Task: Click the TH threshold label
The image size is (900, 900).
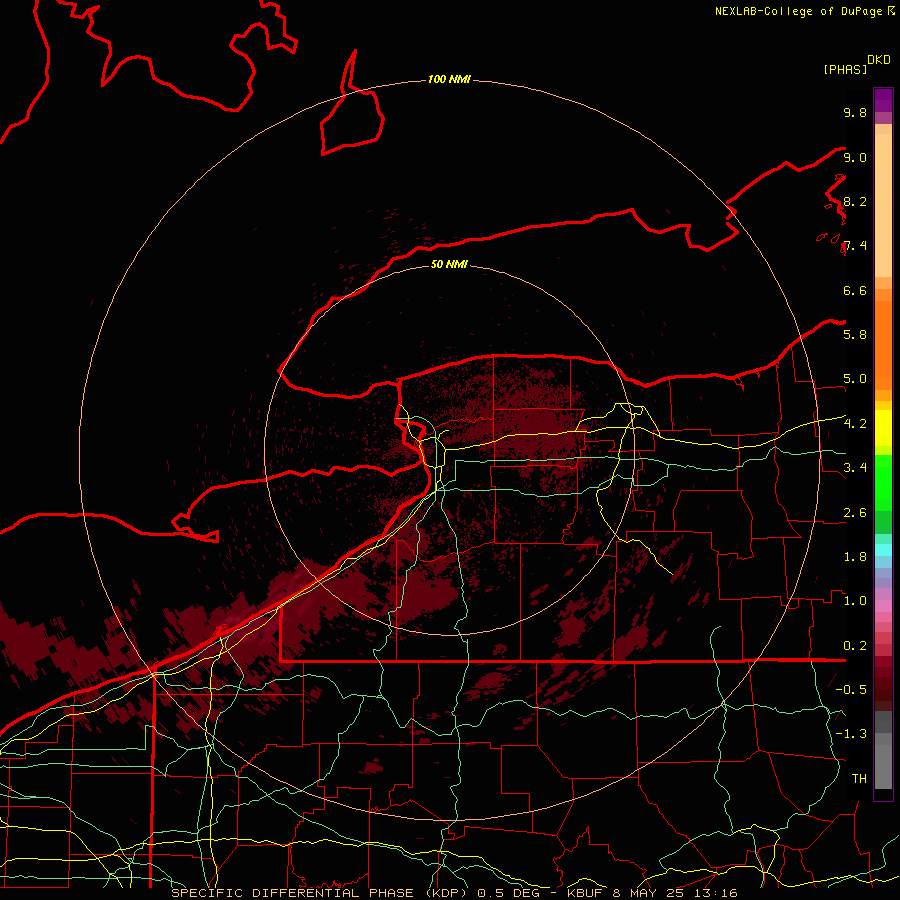Action: click(859, 778)
